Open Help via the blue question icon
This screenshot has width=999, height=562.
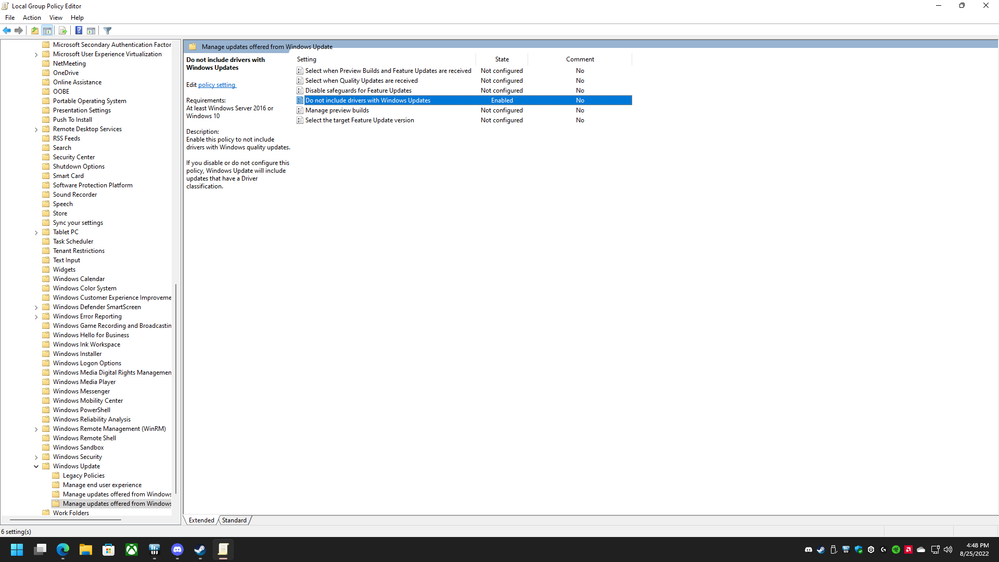pos(78,31)
